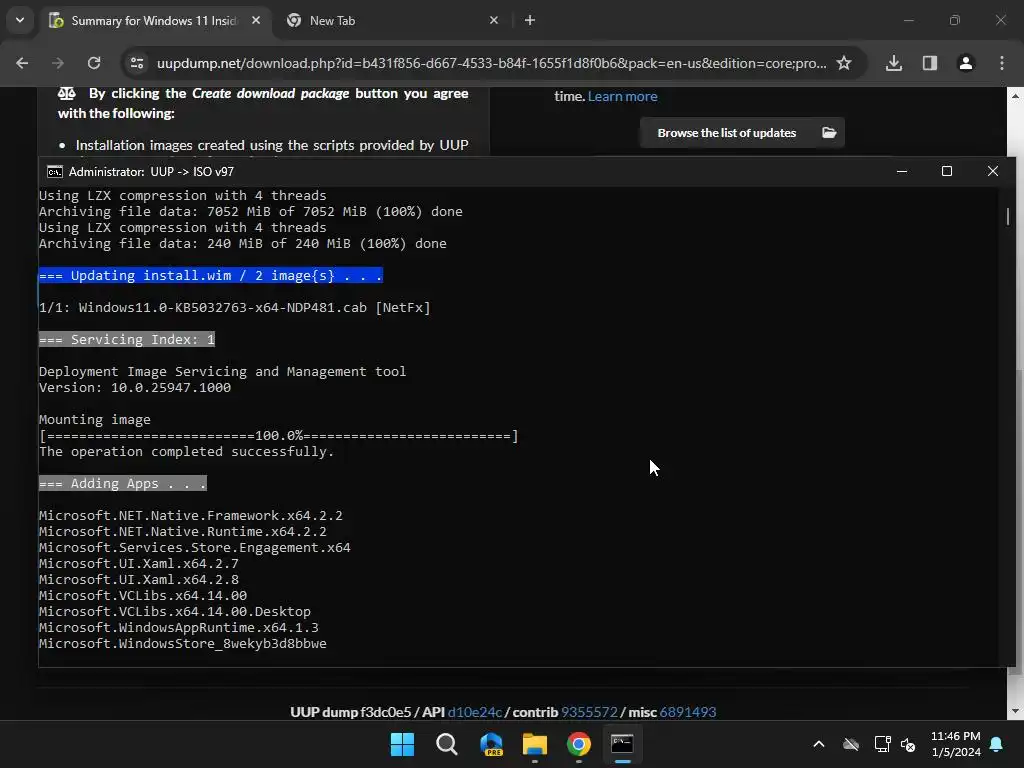Switch to Command Prompt in taskbar
1024x768 pixels.
point(622,744)
